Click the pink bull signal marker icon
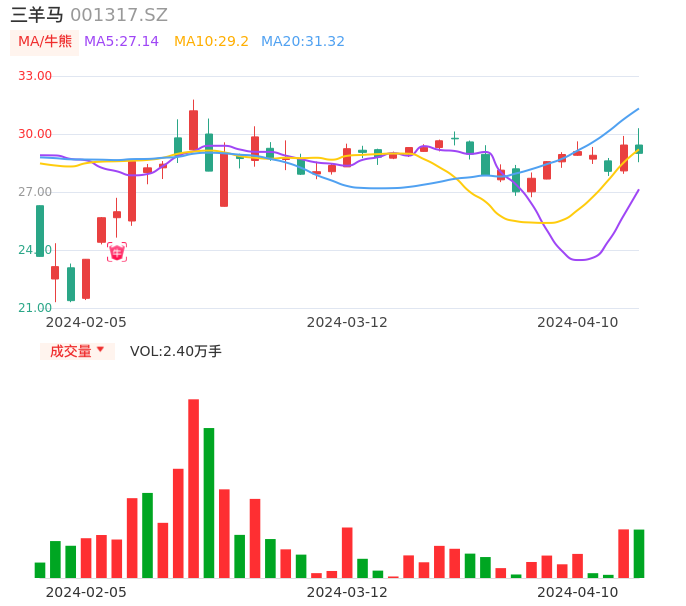 [x=117, y=253]
